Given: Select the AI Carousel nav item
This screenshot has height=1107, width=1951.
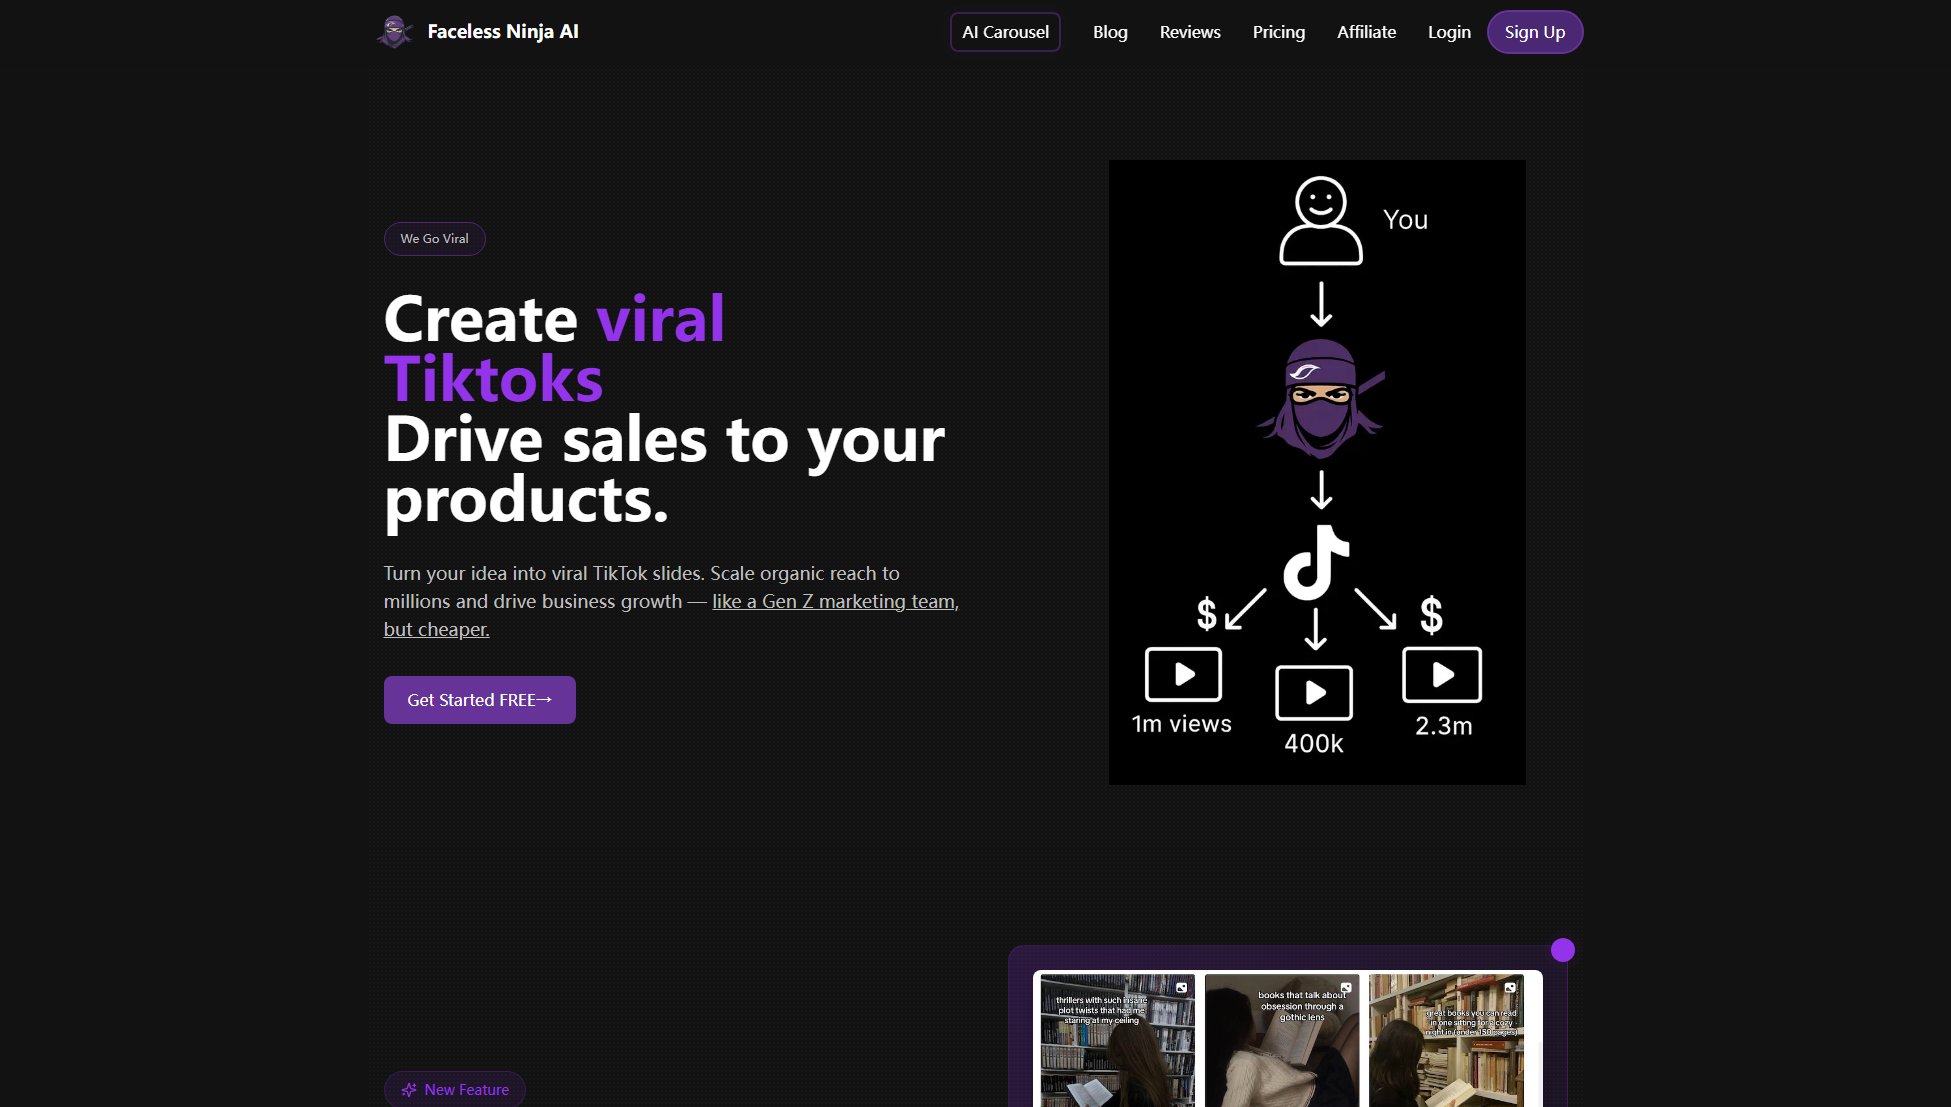Looking at the screenshot, I should [x=1005, y=31].
